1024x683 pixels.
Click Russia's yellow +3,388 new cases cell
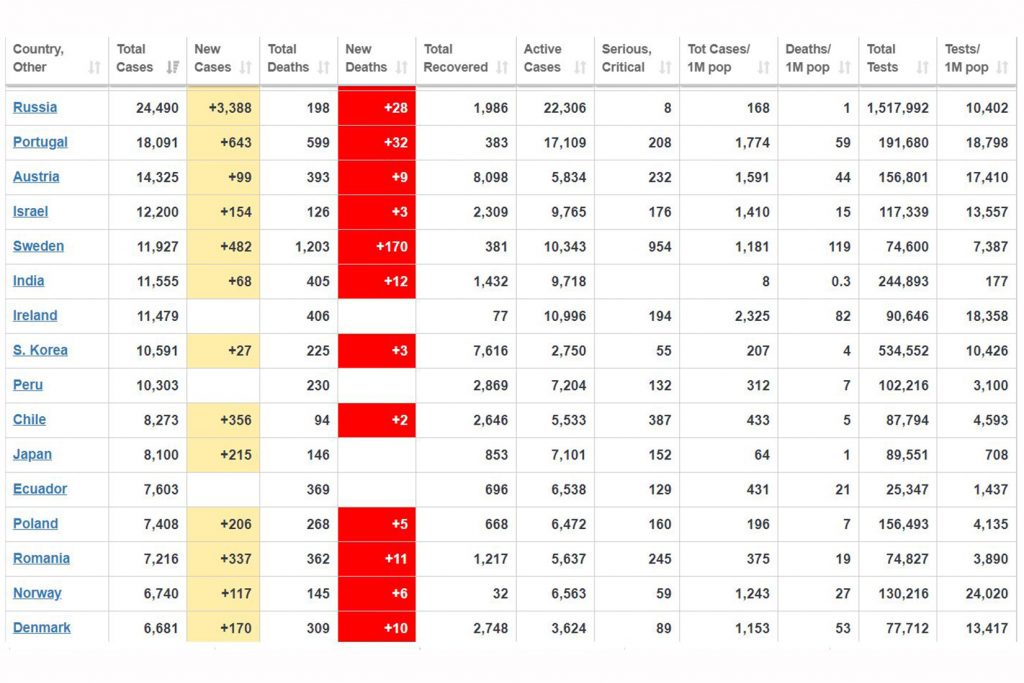tap(223, 108)
